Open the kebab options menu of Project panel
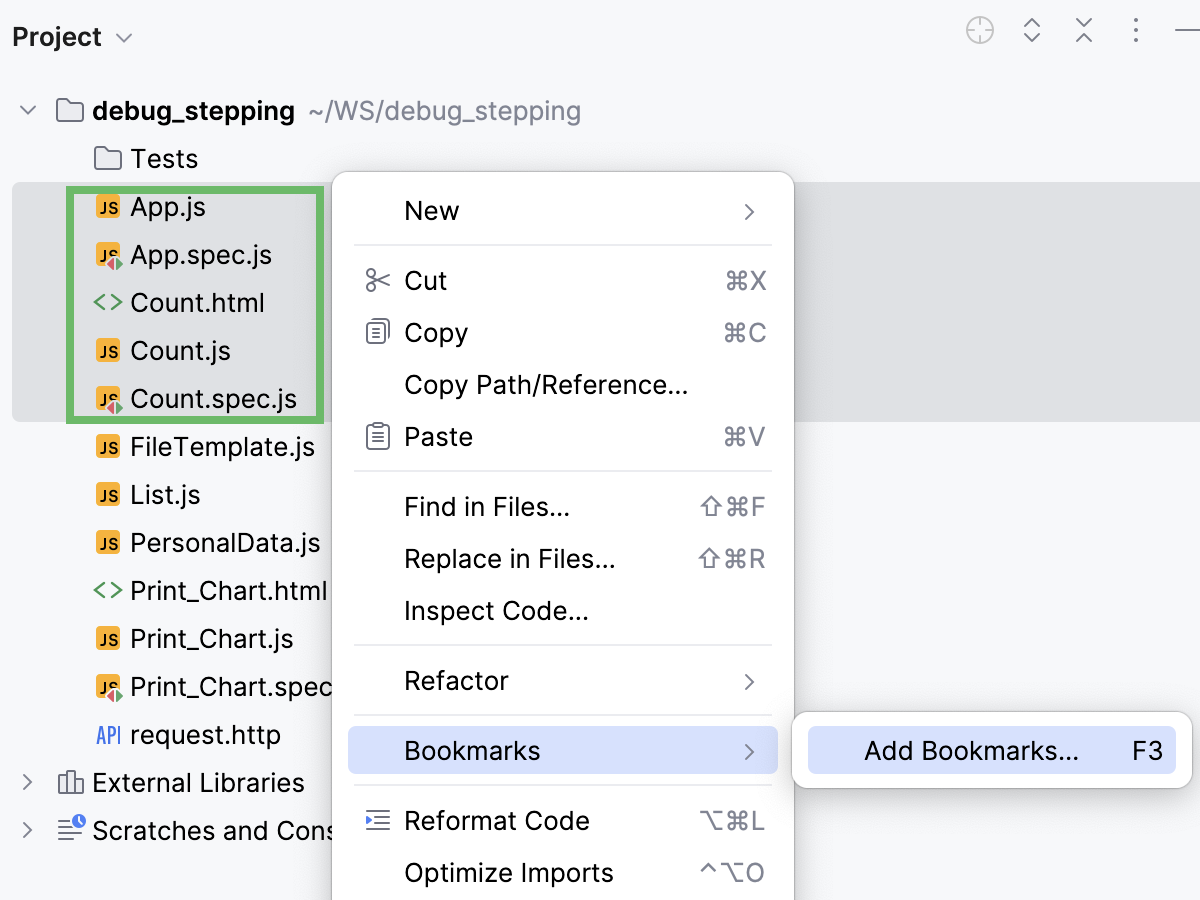The height and width of the screenshot is (900, 1200). click(1135, 30)
